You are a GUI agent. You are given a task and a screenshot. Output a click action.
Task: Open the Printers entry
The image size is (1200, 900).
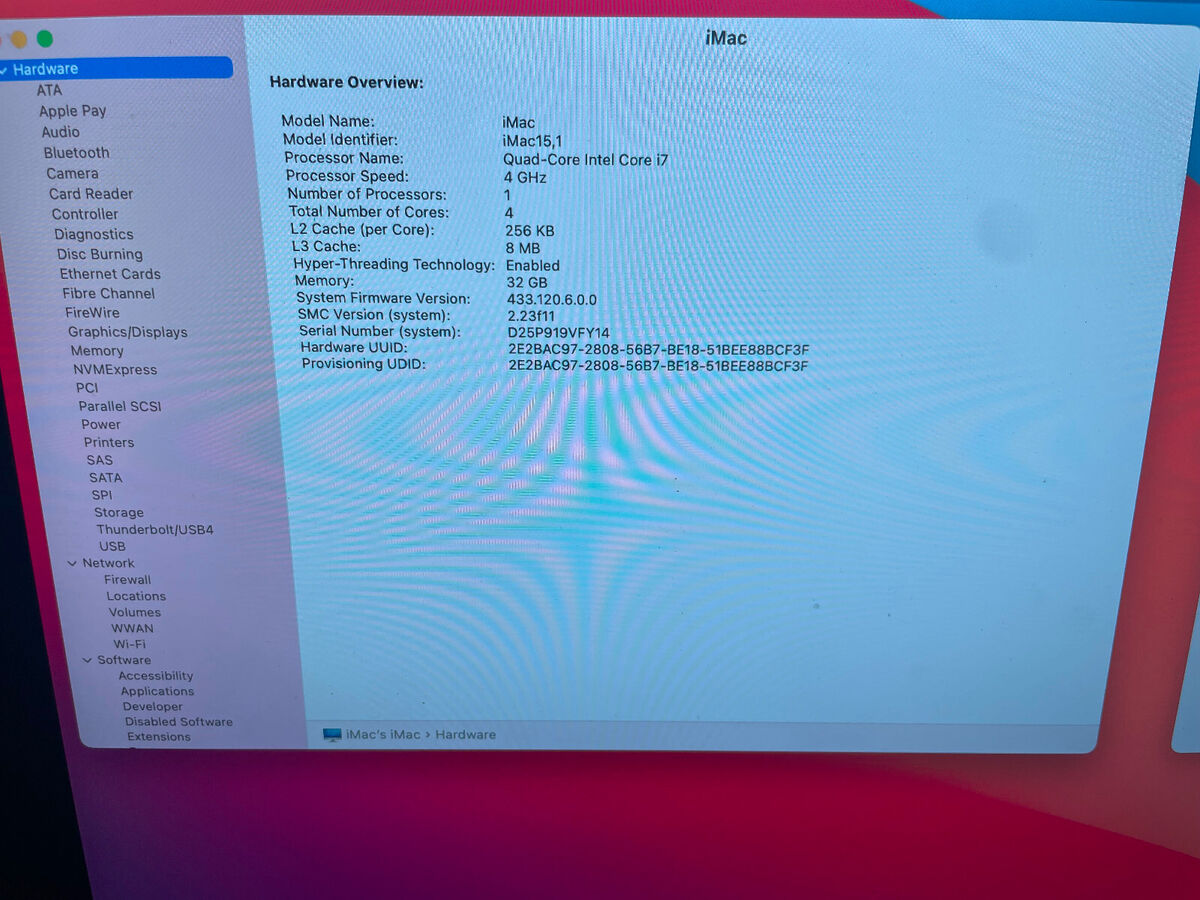[109, 442]
